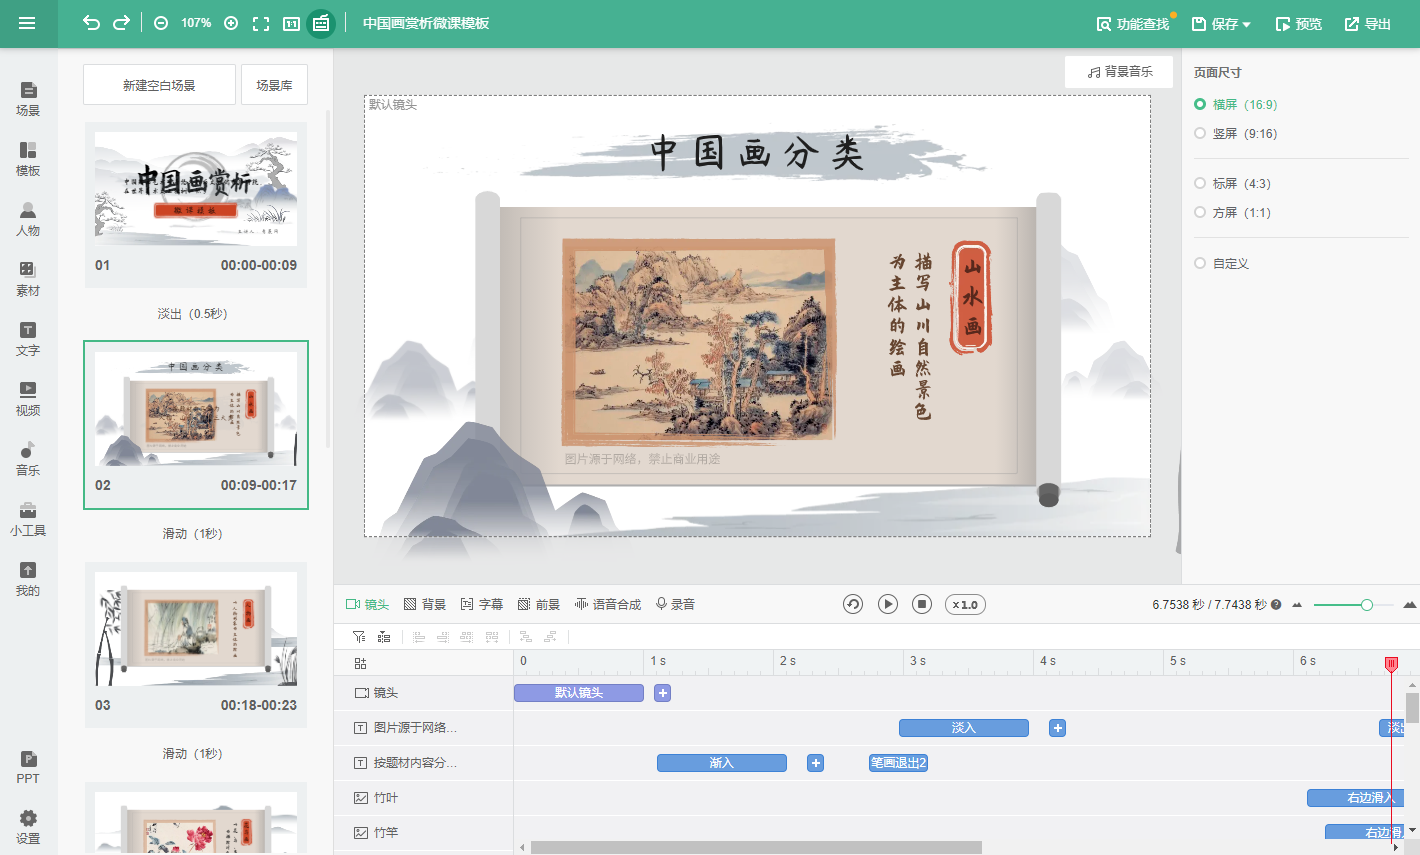Undo the last action
This screenshot has width=1420, height=855.
[x=91, y=23]
